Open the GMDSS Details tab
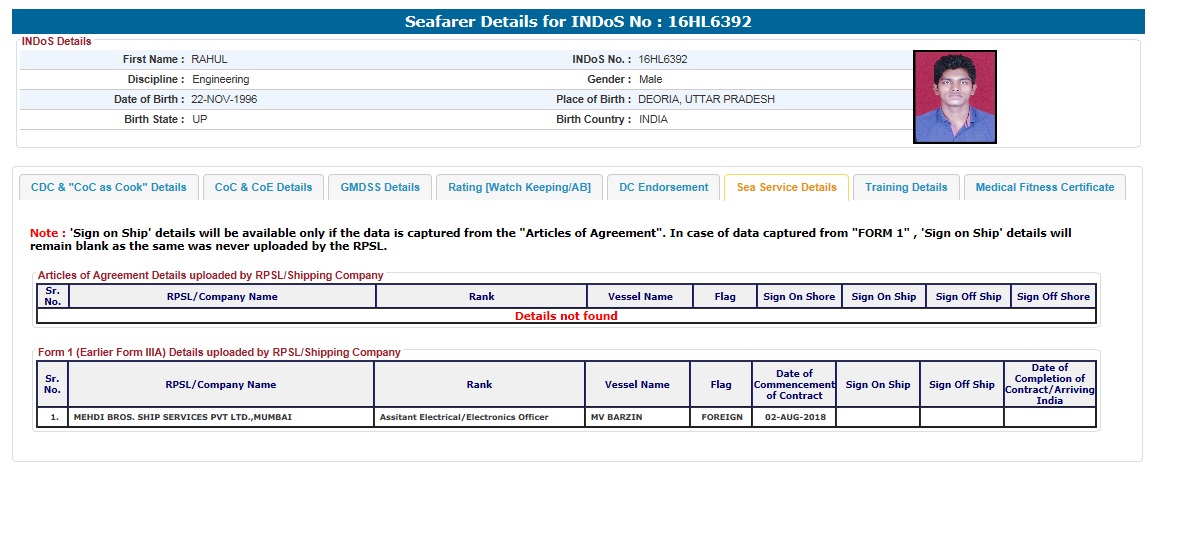Screen dimensions: 1181x550 (x=380, y=187)
